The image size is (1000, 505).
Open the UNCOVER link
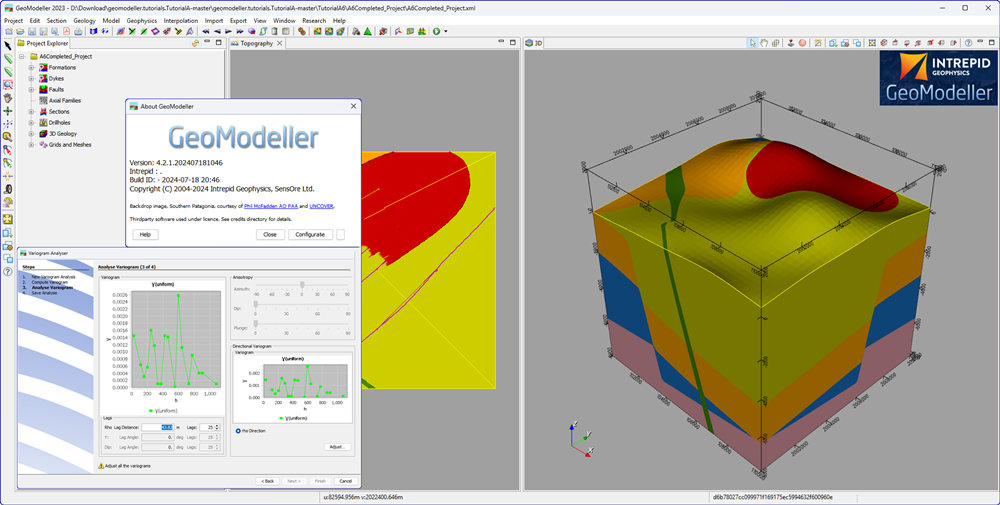coord(321,206)
